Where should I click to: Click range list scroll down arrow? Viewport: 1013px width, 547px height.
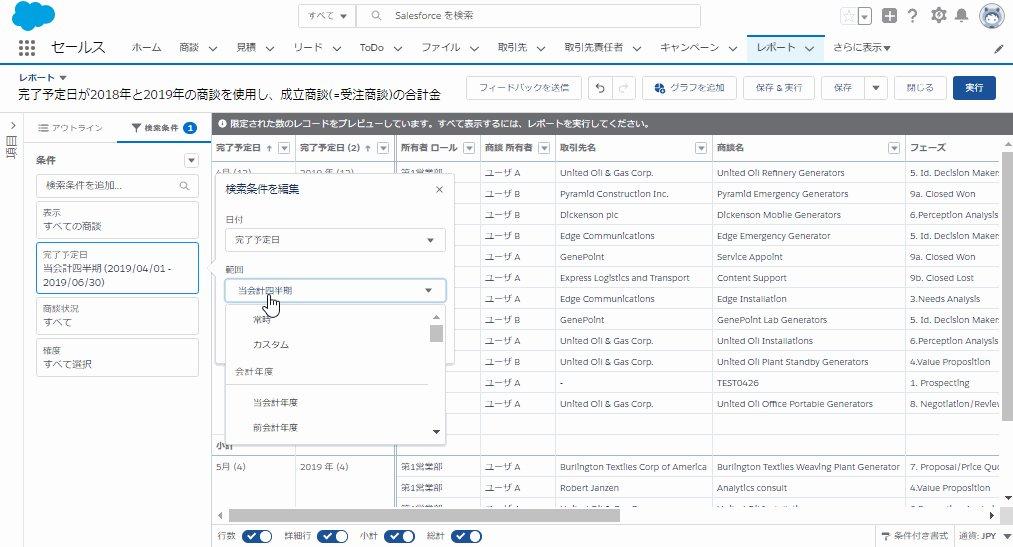pos(436,431)
